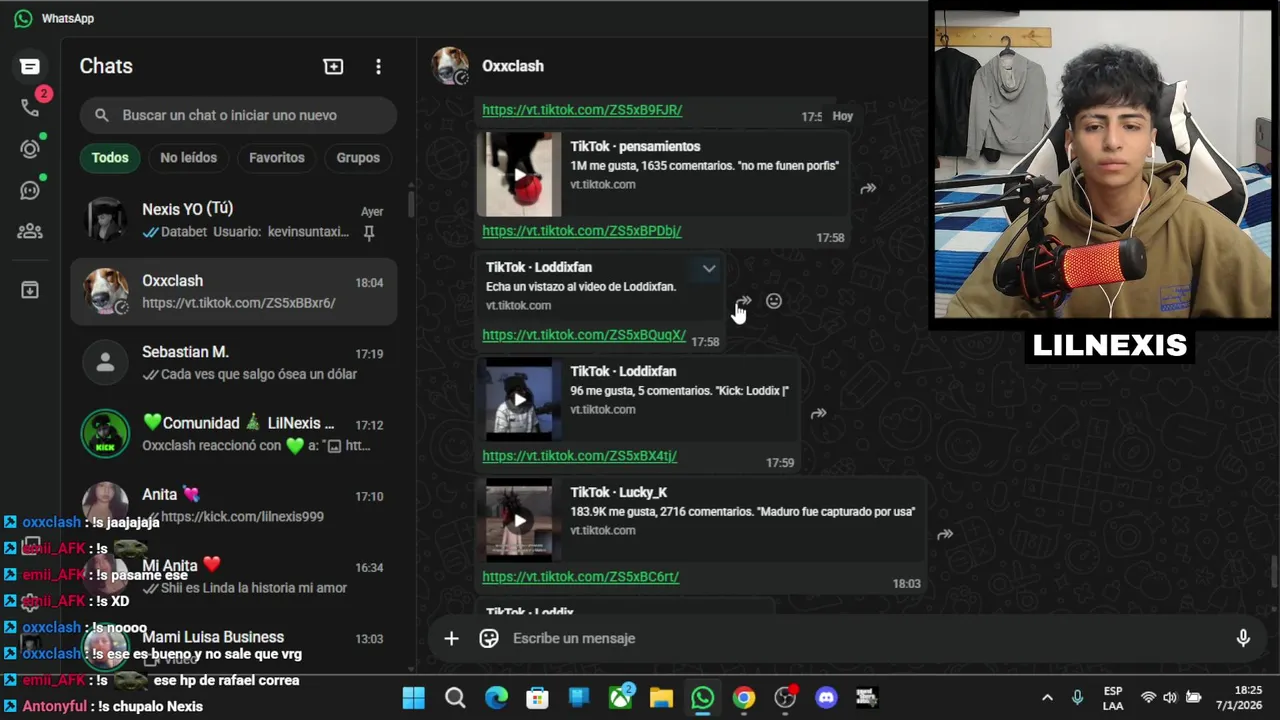Play the TikTok Lucky_K video thumbnail

pos(519,520)
